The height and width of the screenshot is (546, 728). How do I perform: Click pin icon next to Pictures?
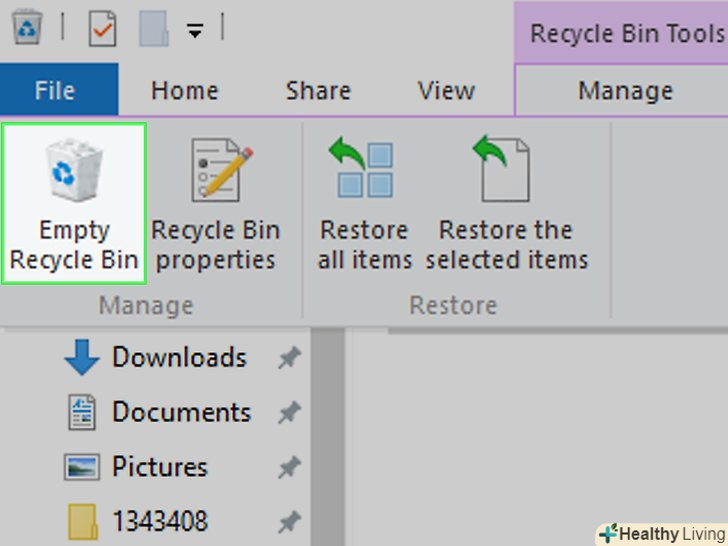click(289, 467)
